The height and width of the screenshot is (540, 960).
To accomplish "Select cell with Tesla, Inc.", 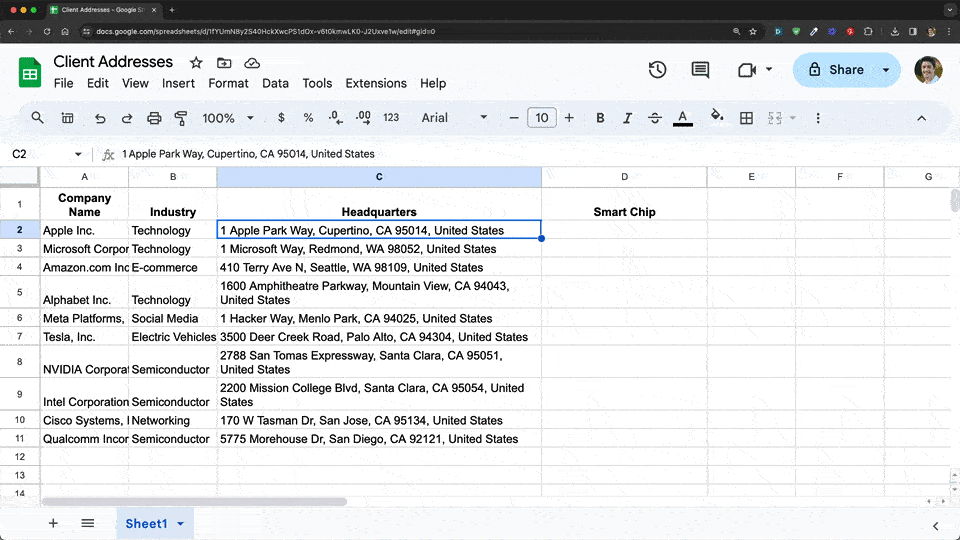I will tap(84, 337).
